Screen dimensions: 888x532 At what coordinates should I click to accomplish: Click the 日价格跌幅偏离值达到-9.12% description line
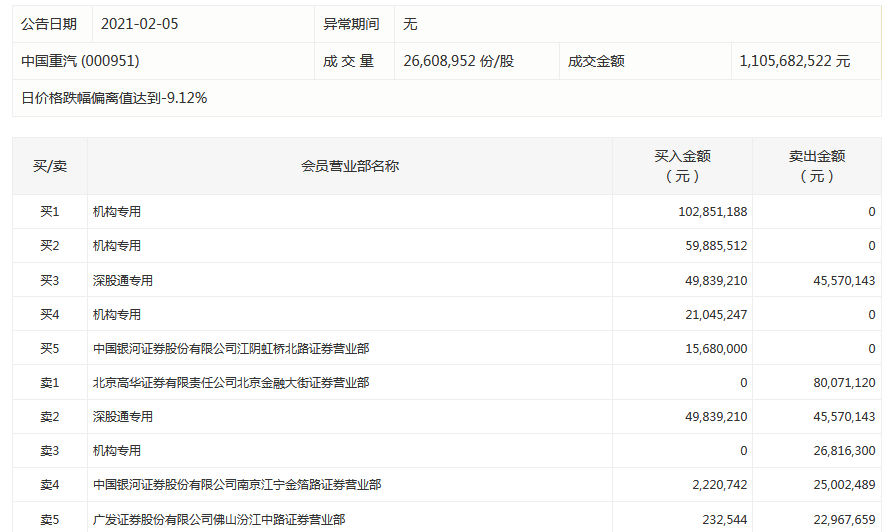(114, 98)
